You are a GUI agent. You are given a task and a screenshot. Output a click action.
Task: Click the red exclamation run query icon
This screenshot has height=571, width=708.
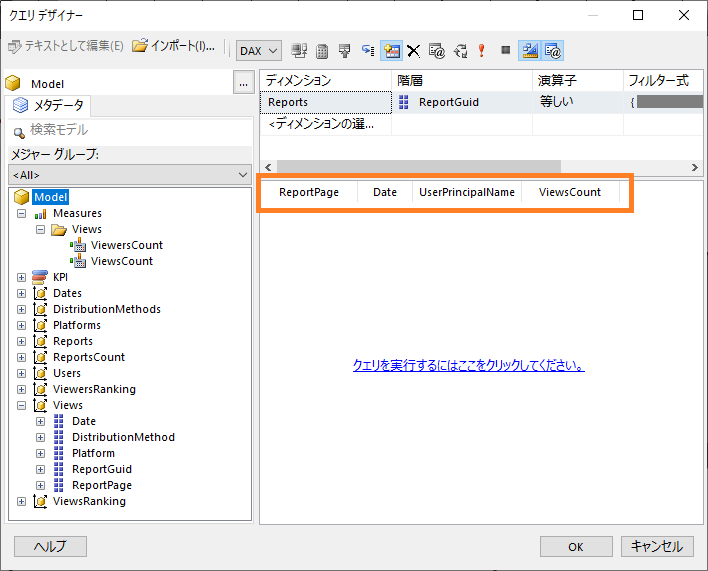(x=482, y=51)
